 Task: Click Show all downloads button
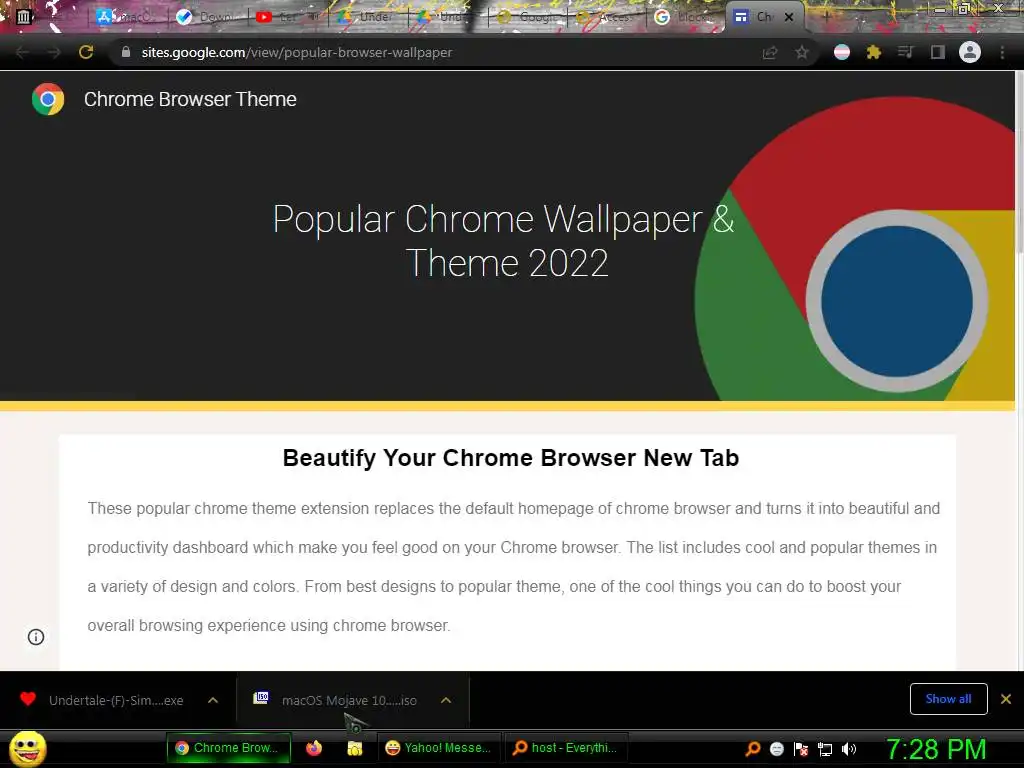coord(948,699)
